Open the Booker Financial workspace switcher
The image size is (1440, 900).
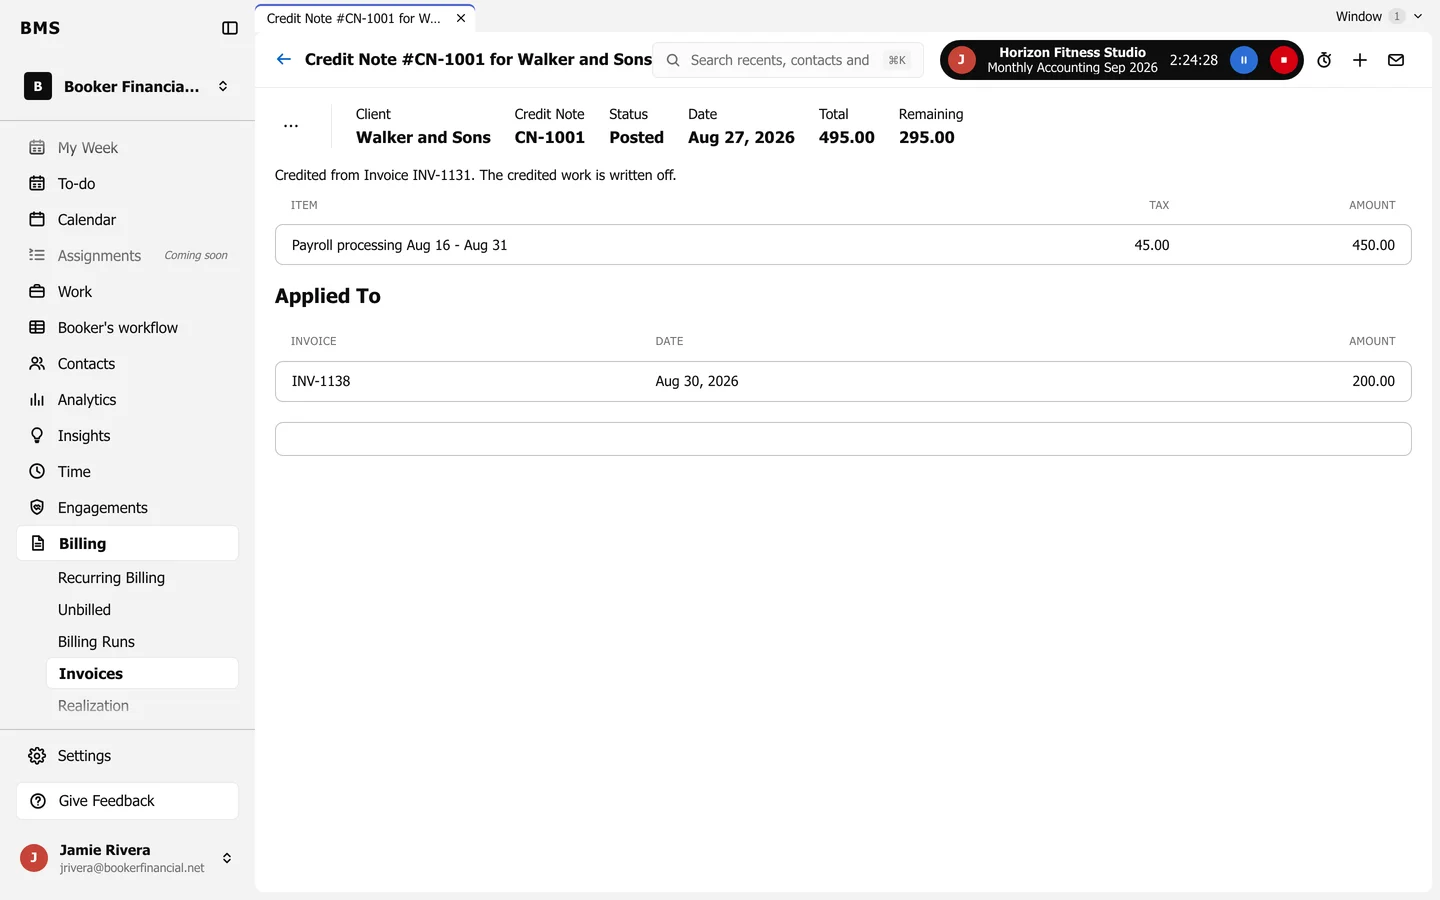tap(127, 86)
